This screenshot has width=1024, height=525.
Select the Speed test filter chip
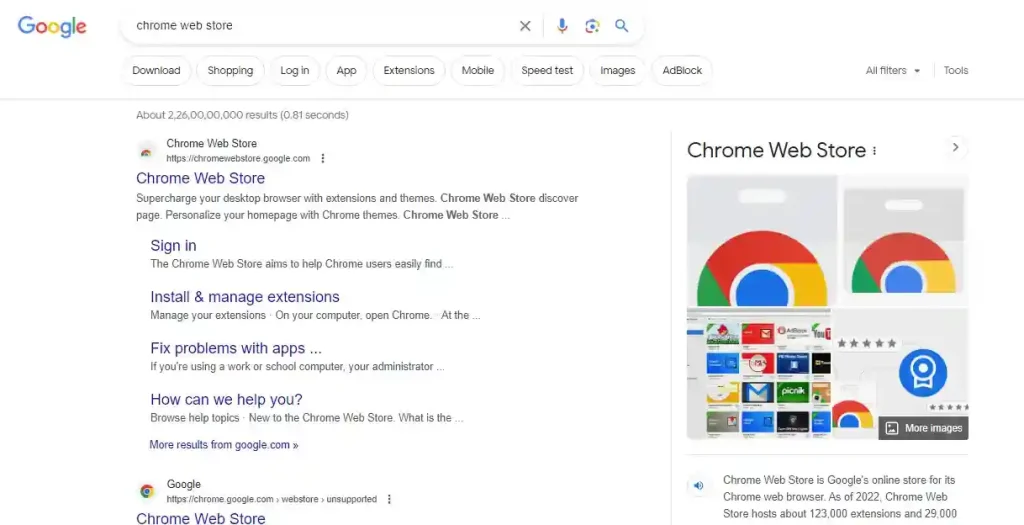coord(547,71)
